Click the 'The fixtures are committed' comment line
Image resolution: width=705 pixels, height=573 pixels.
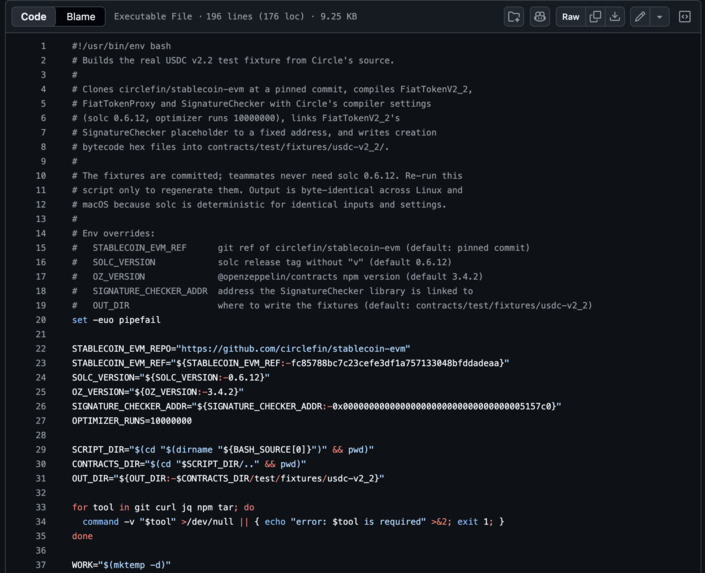pyautogui.click(x=267, y=176)
